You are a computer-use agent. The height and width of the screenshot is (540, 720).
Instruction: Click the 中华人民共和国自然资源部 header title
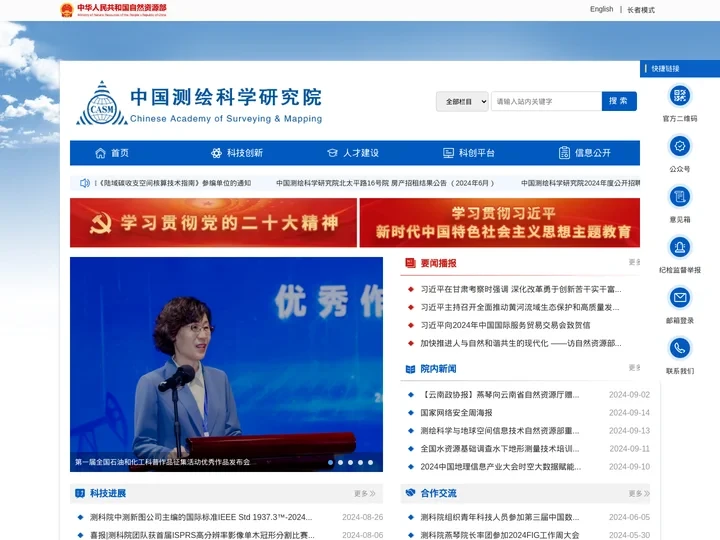click(x=122, y=7)
